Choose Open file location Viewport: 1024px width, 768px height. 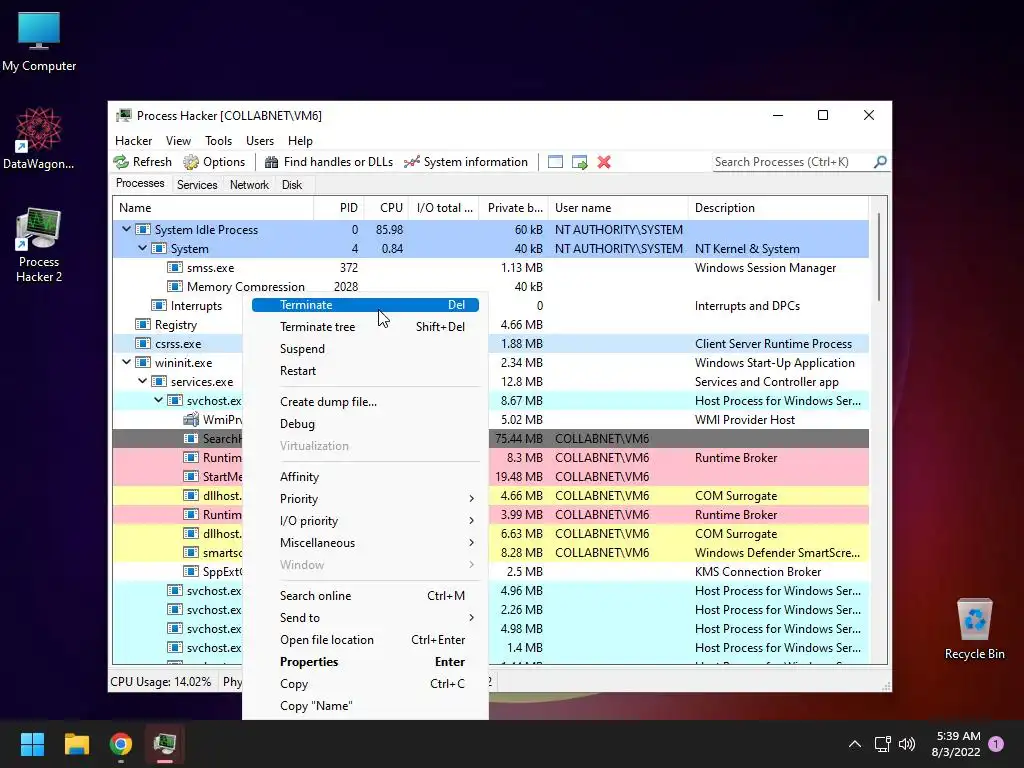pos(365,640)
